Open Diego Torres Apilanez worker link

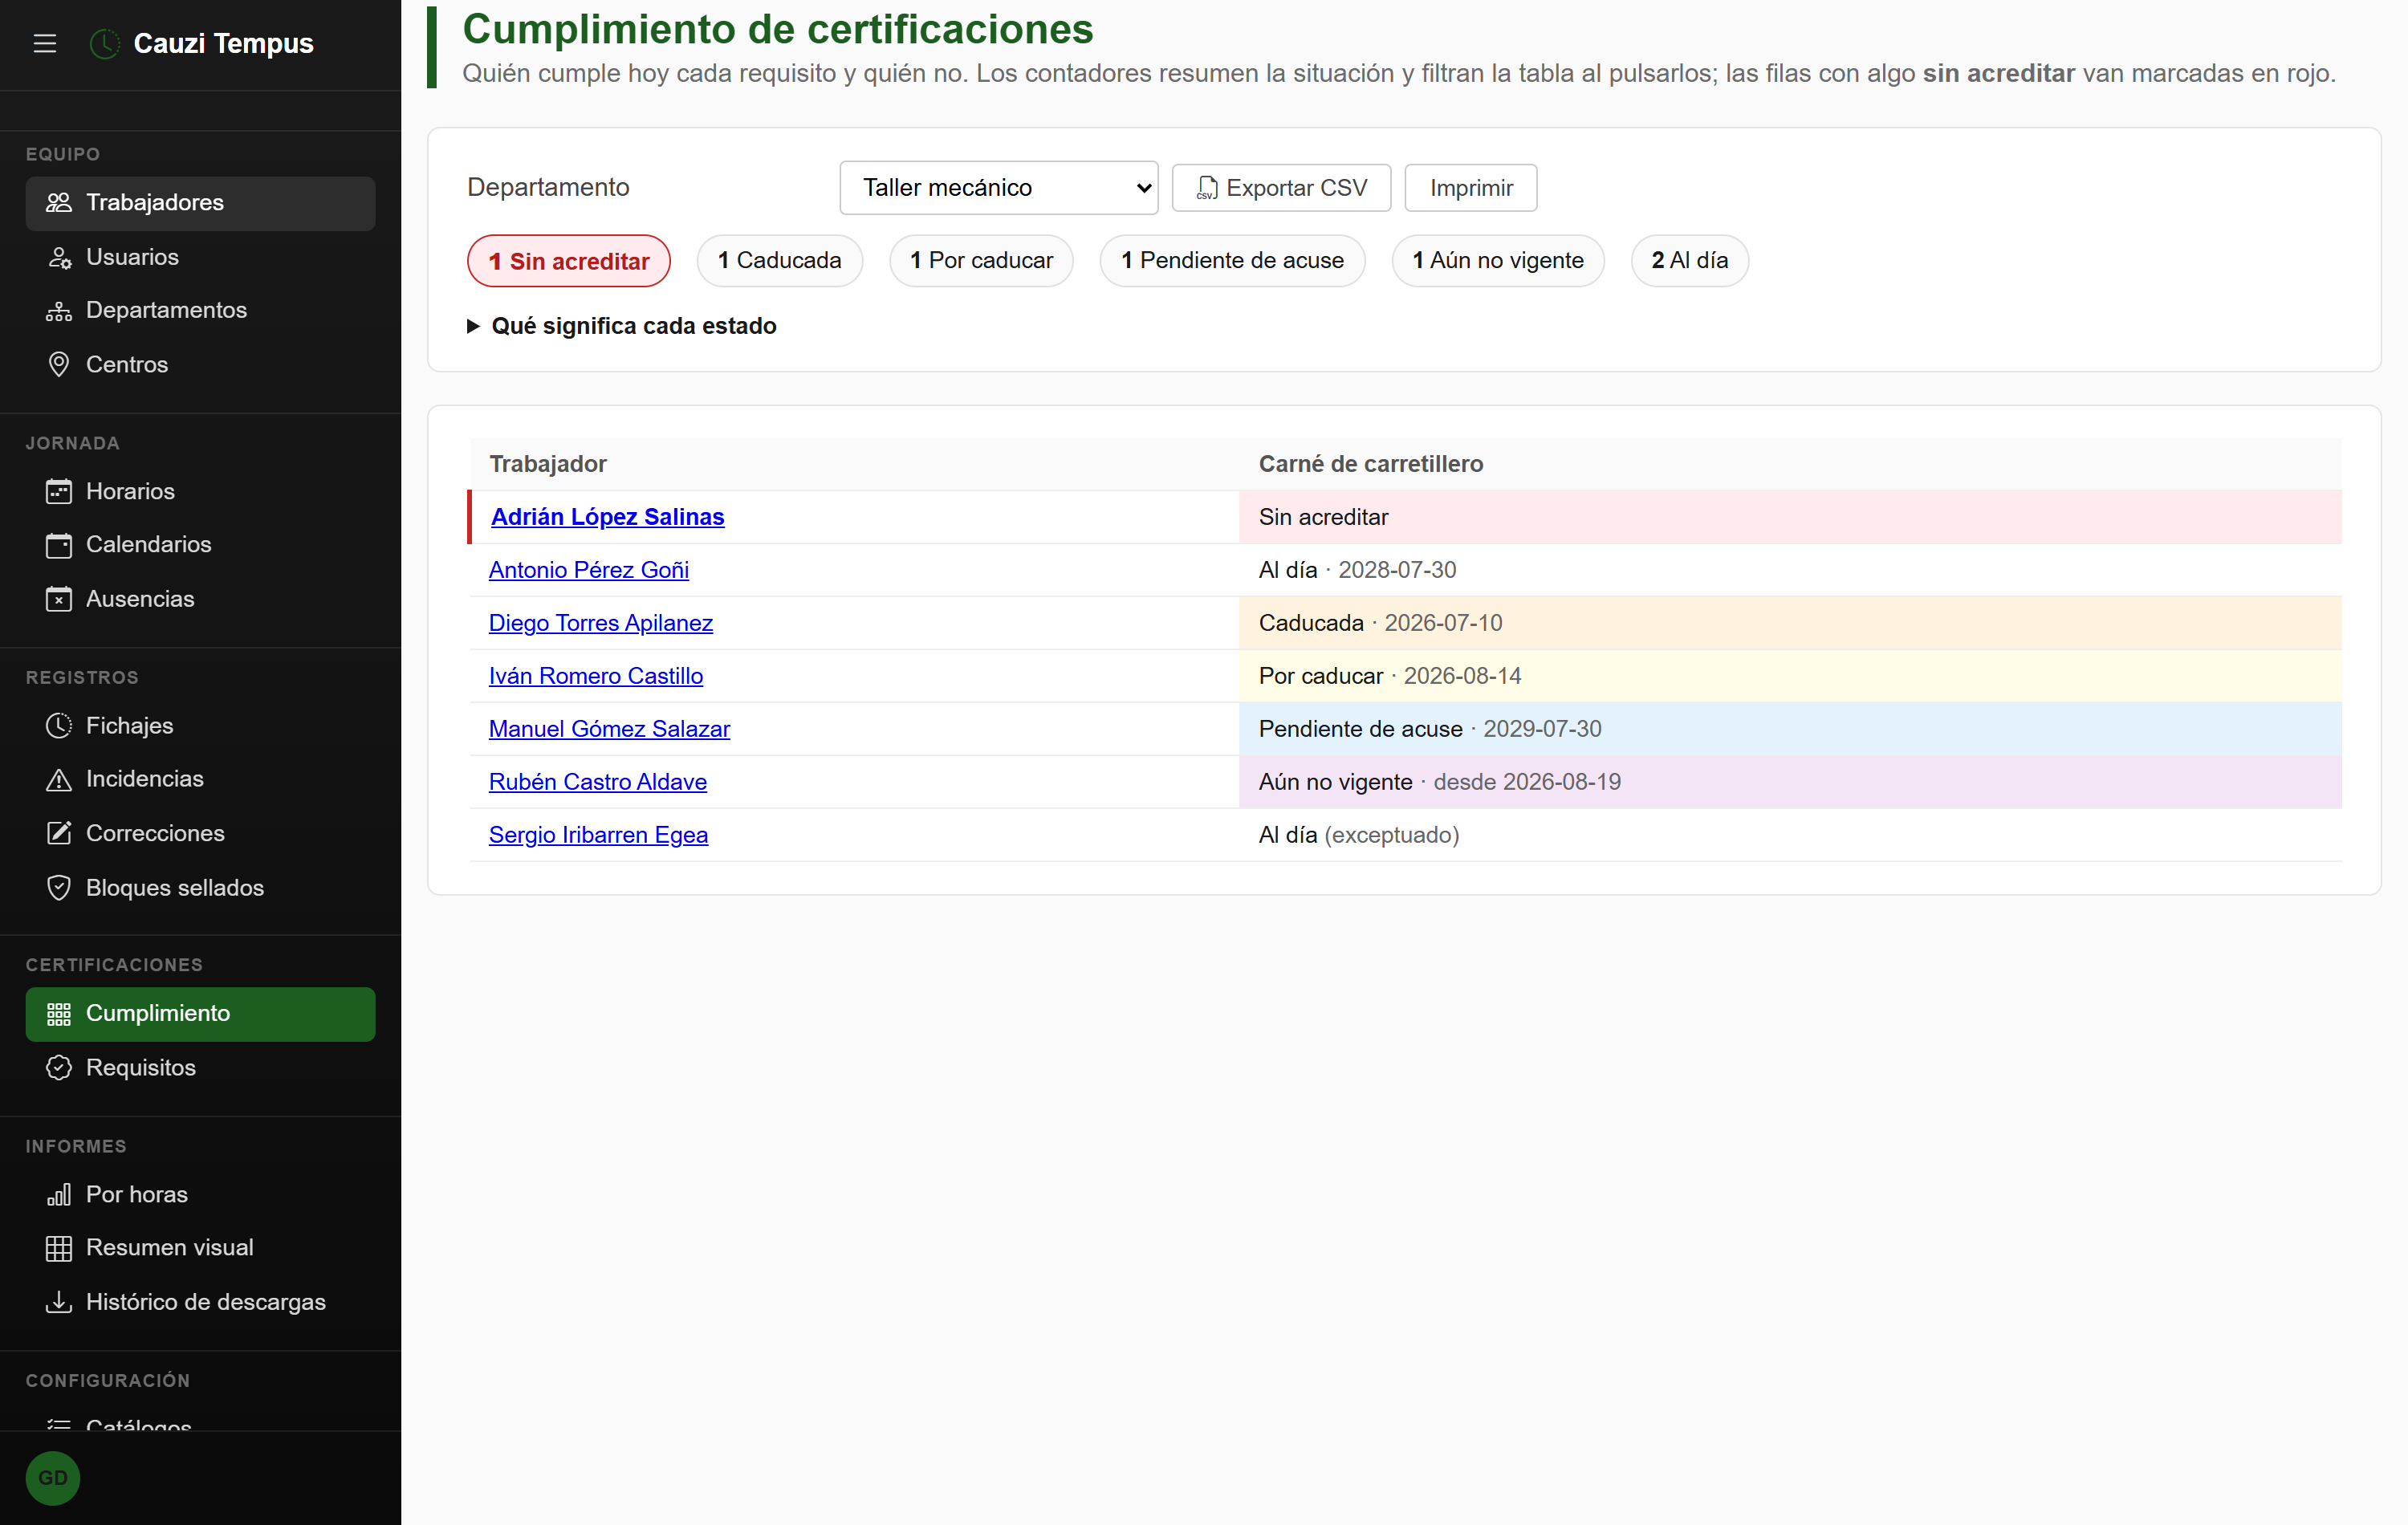pyautogui.click(x=601, y=623)
